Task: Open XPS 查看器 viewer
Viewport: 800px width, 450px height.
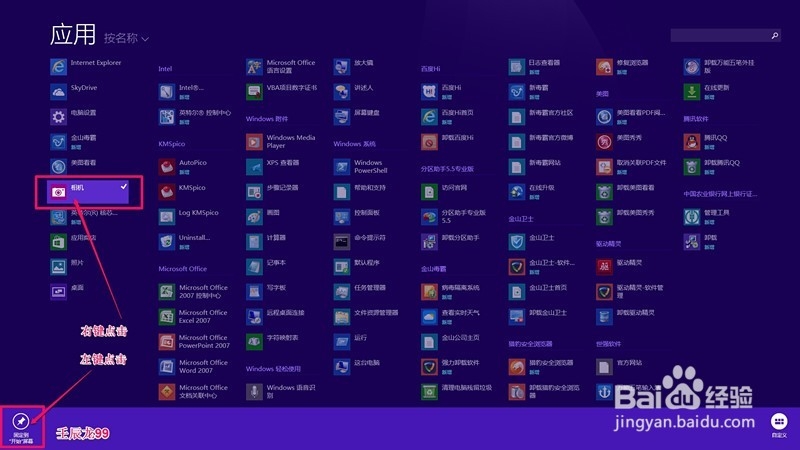Action: coord(273,166)
